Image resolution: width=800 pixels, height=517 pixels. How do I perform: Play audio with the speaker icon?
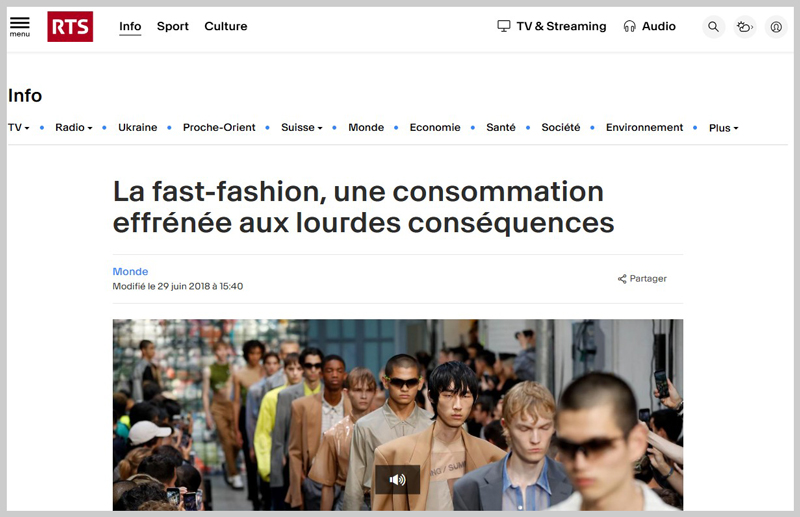tap(397, 479)
